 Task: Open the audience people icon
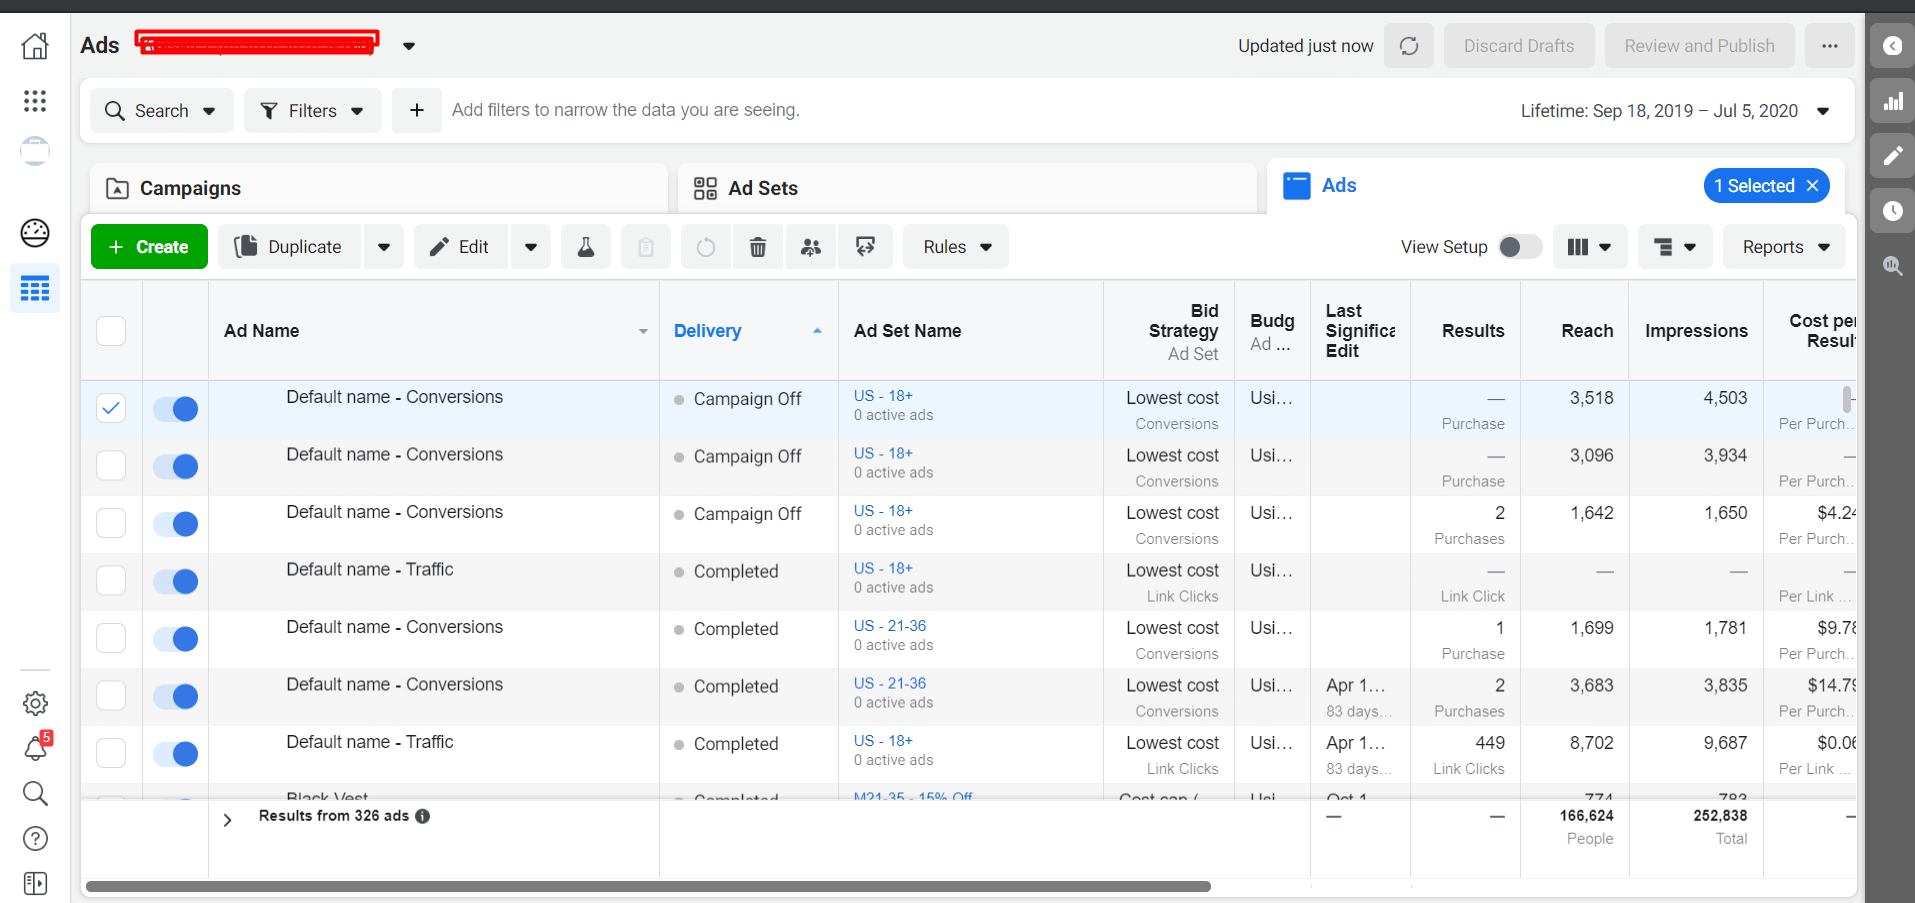click(x=811, y=247)
